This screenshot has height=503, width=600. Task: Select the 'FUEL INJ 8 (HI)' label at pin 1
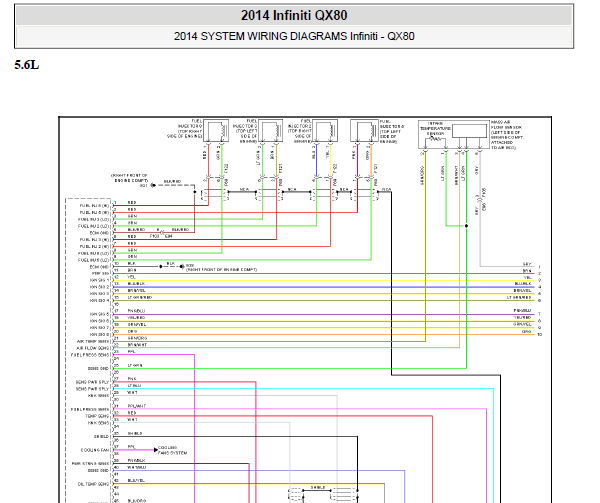tap(94, 206)
